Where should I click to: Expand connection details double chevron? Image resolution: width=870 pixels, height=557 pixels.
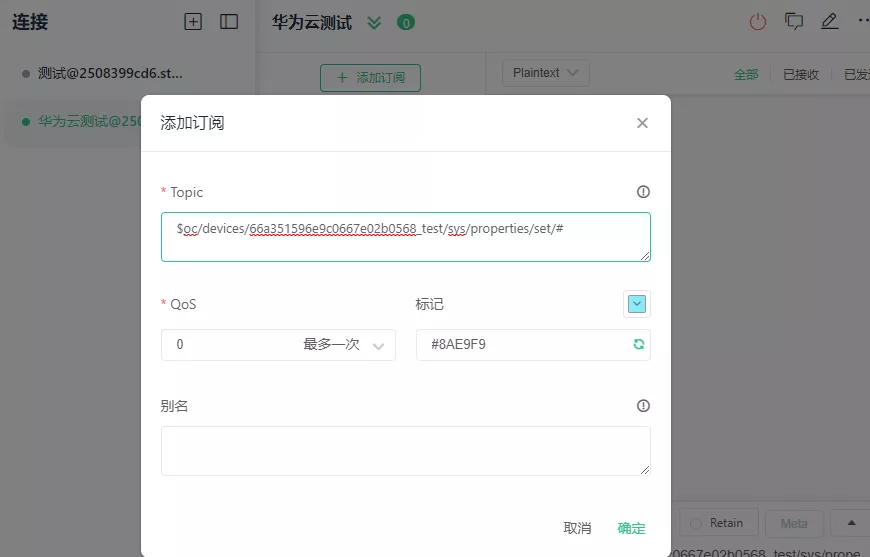pyautogui.click(x=374, y=22)
